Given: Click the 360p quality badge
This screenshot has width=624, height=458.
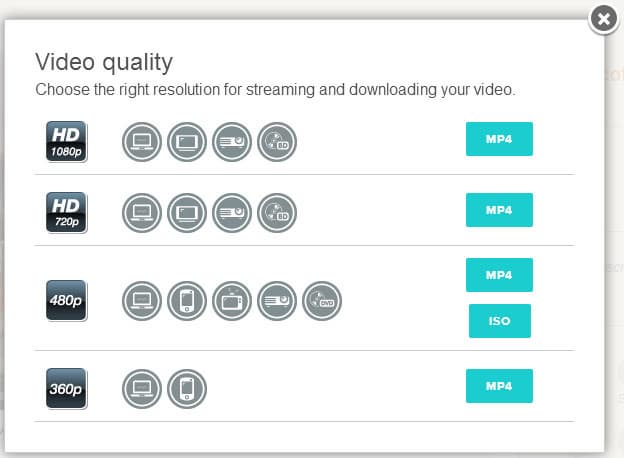Looking at the screenshot, I should [66, 388].
